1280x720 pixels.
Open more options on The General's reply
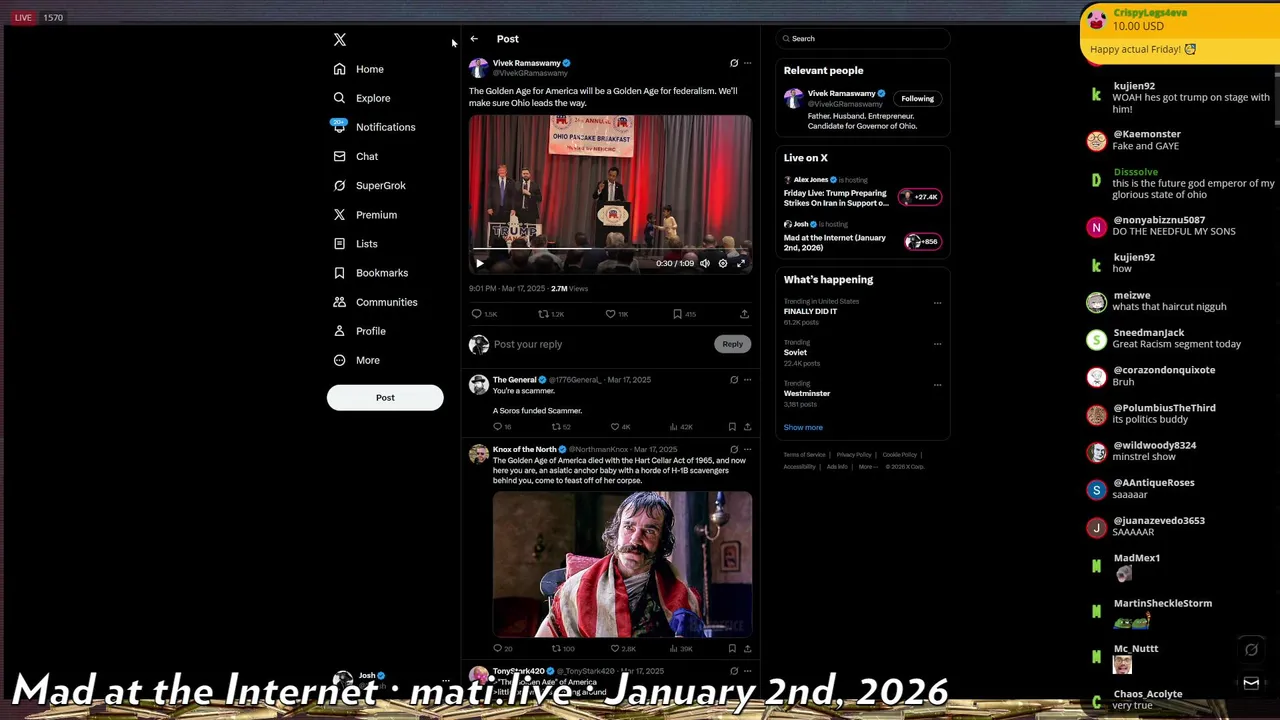coord(747,380)
